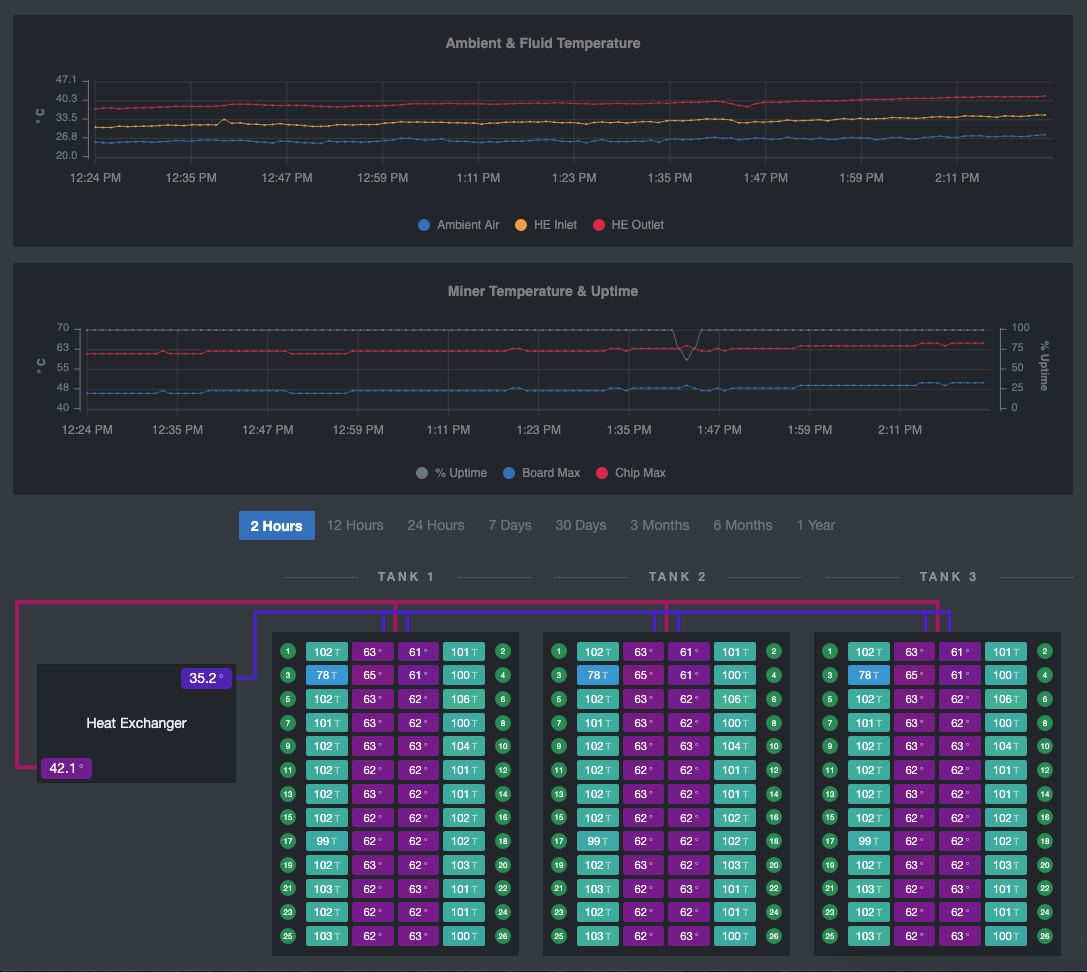Click miner badge 1 in Tank 1
The height and width of the screenshot is (972, 1087).
[287, 651]
